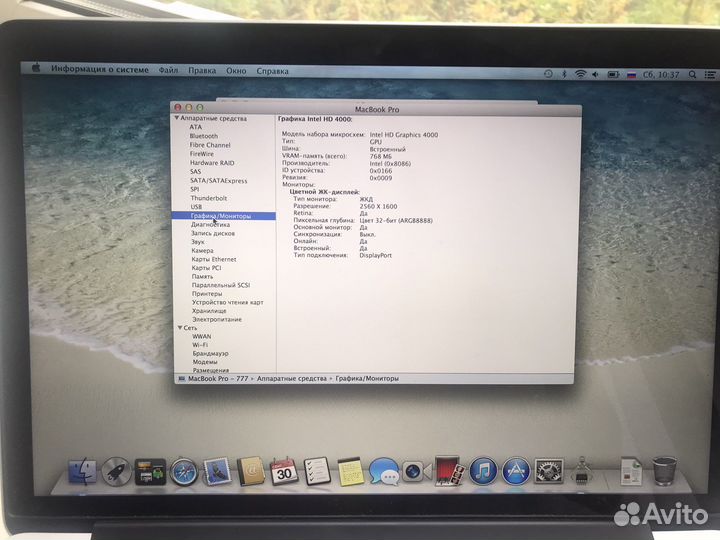Open Finder from the Dock
This screenshot has width=720, height=540.
83,471
